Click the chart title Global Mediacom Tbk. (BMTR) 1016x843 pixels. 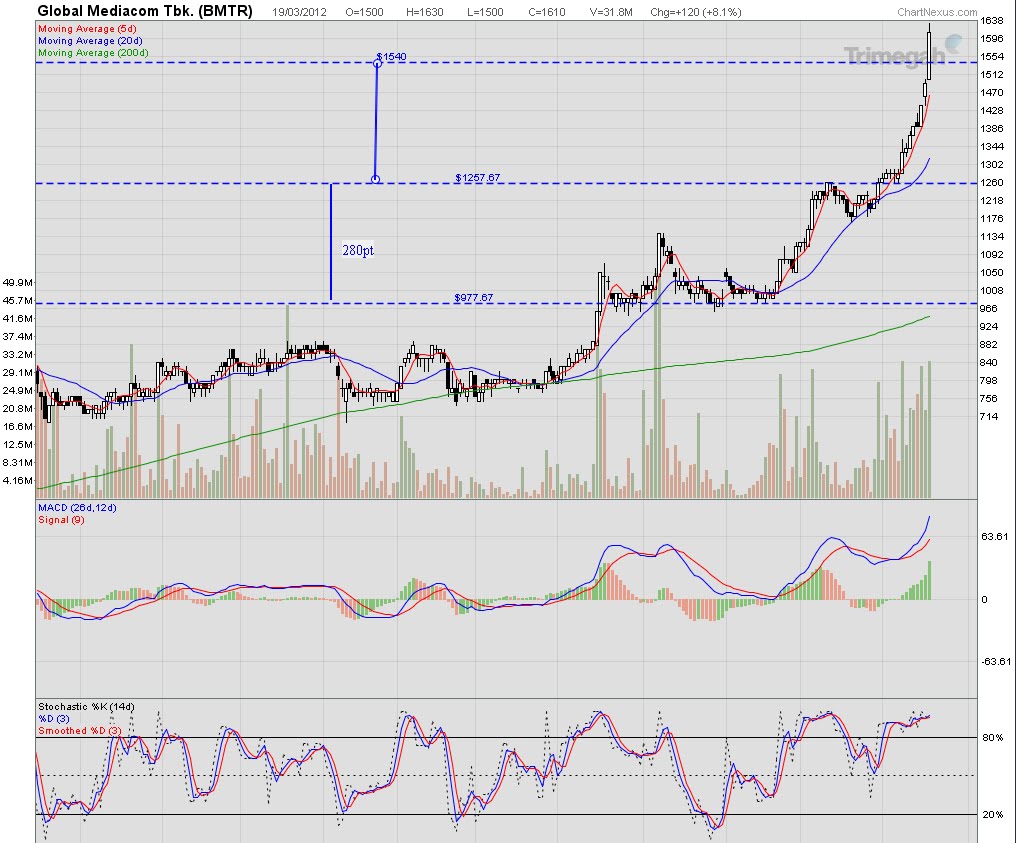click(144, 11)
